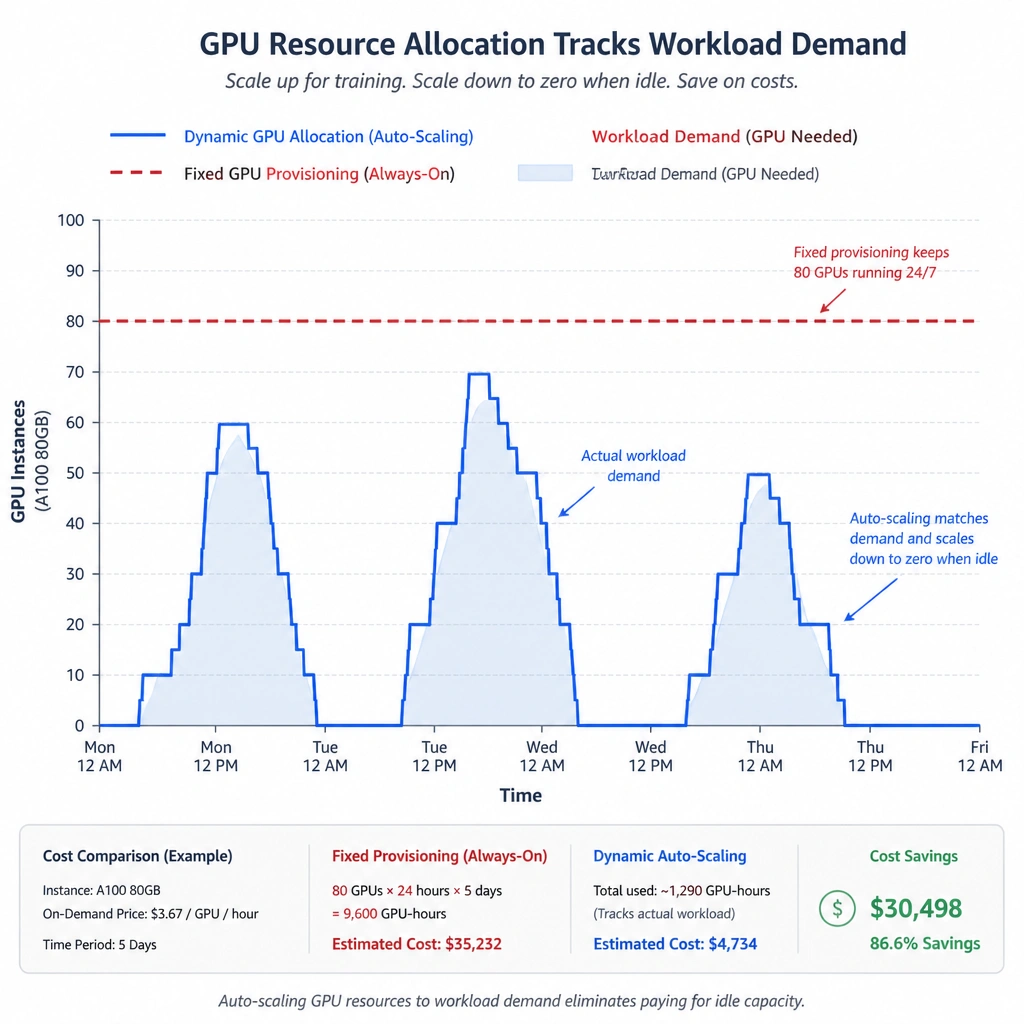Click the 'Actual workload demand' annotation text
Image resolution: width=1024 pixels, height=1024 pixels.
tap(633, 466)
